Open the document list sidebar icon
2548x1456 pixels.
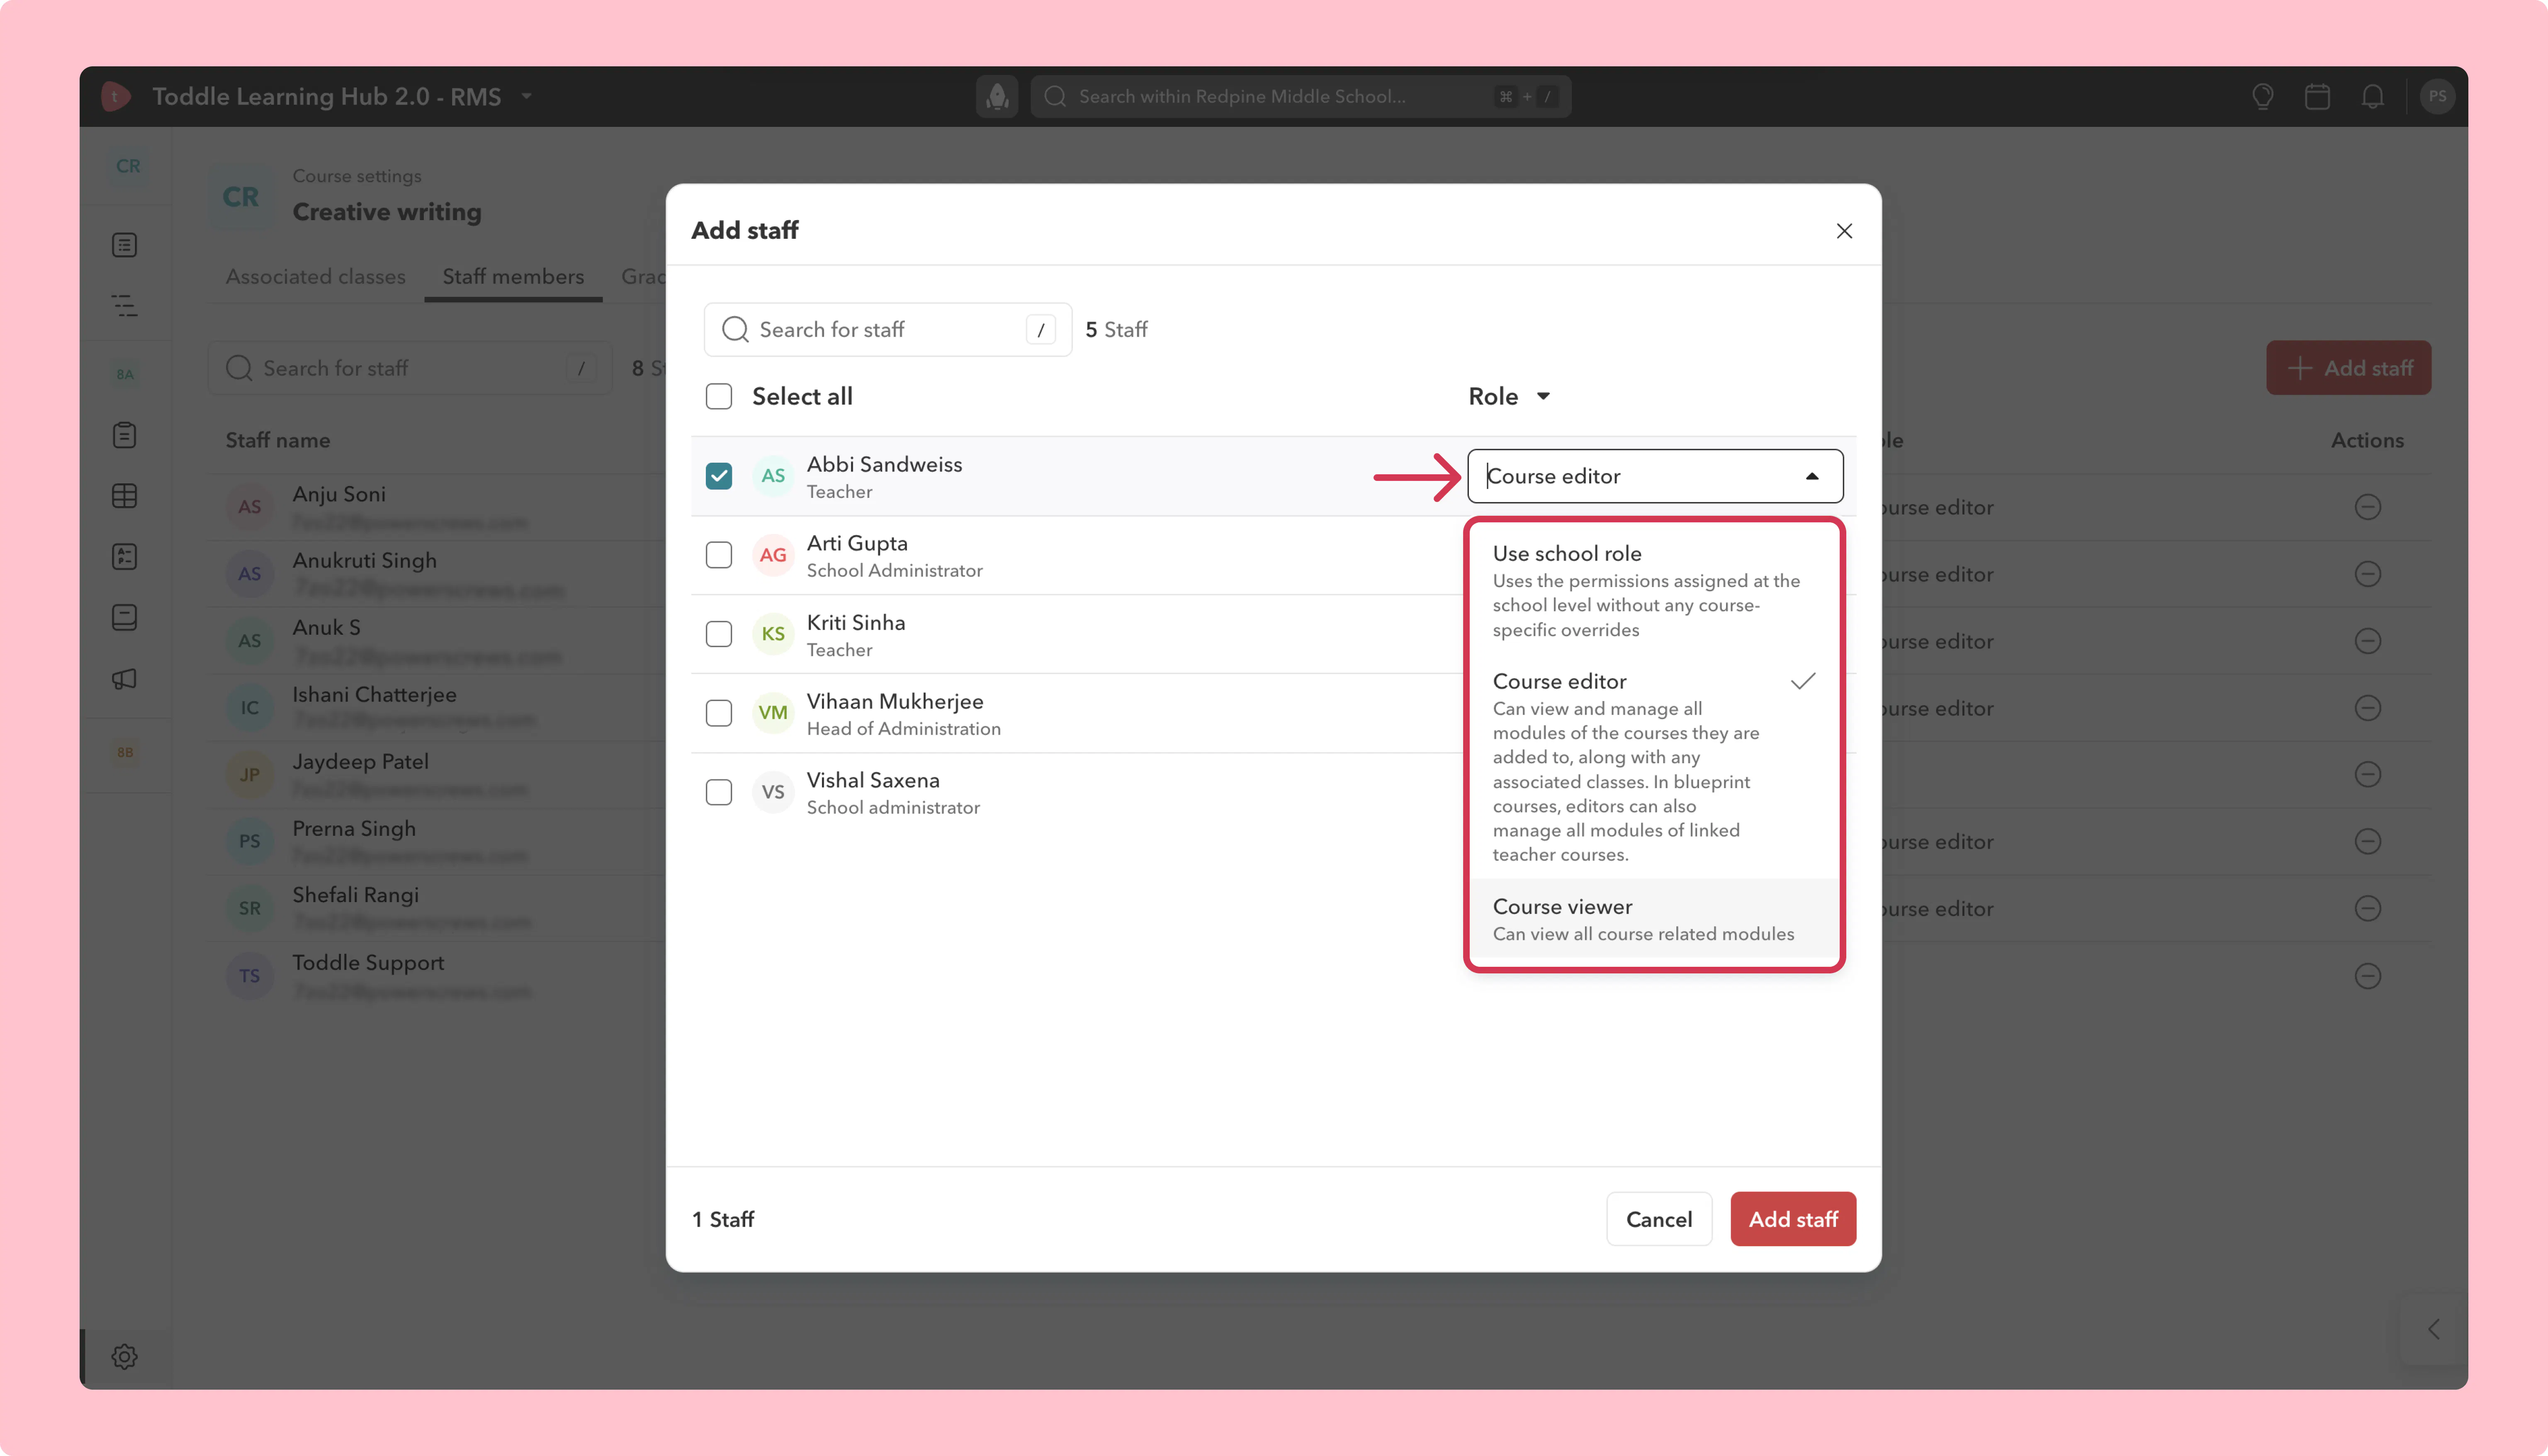pos(124,245)
